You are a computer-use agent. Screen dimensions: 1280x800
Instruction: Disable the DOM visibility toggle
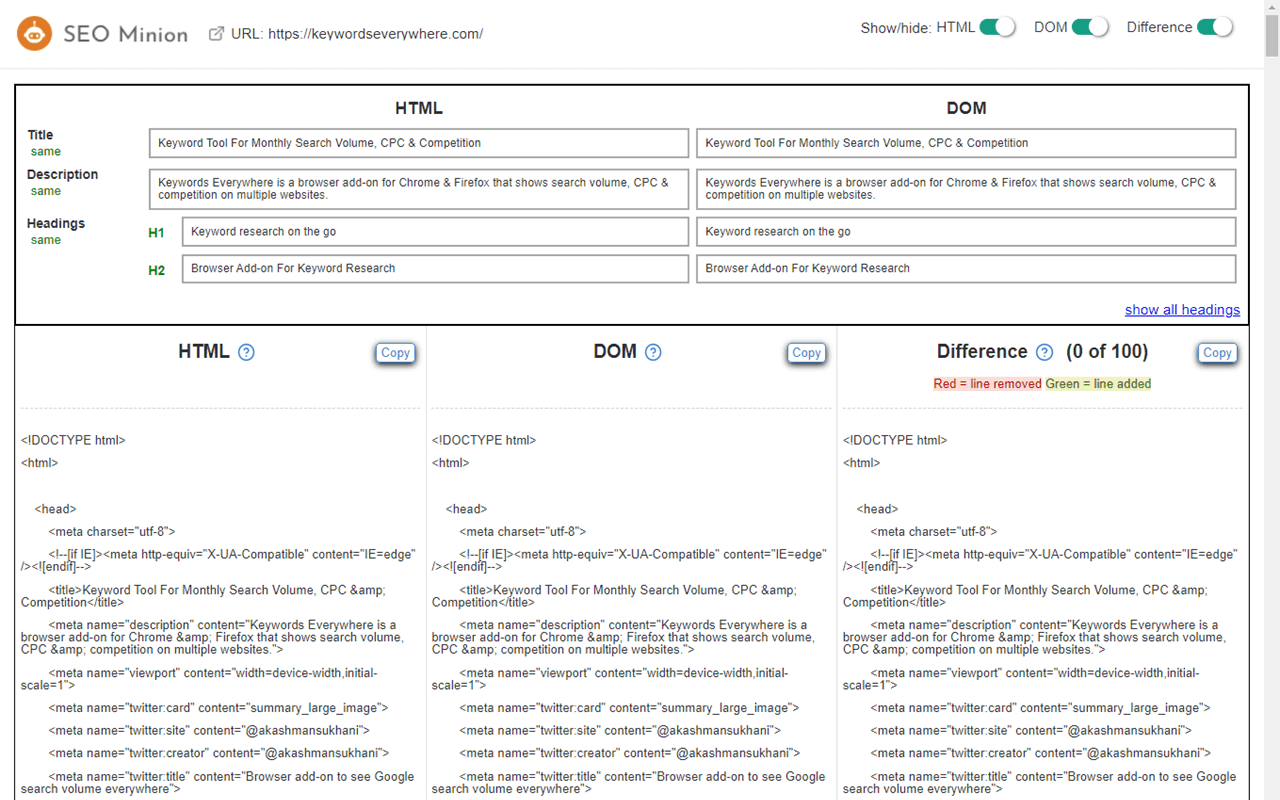tap(1086, 27)
